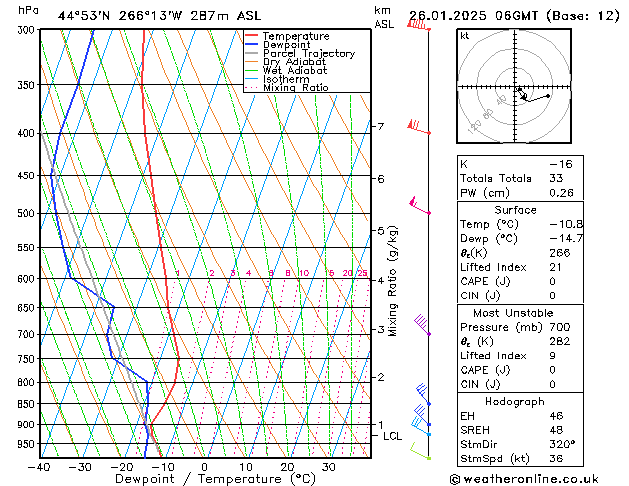This screenshot has height=486, width=629.
Task: Click the Hodograph section header in table
Action: [x=515, y=402]
